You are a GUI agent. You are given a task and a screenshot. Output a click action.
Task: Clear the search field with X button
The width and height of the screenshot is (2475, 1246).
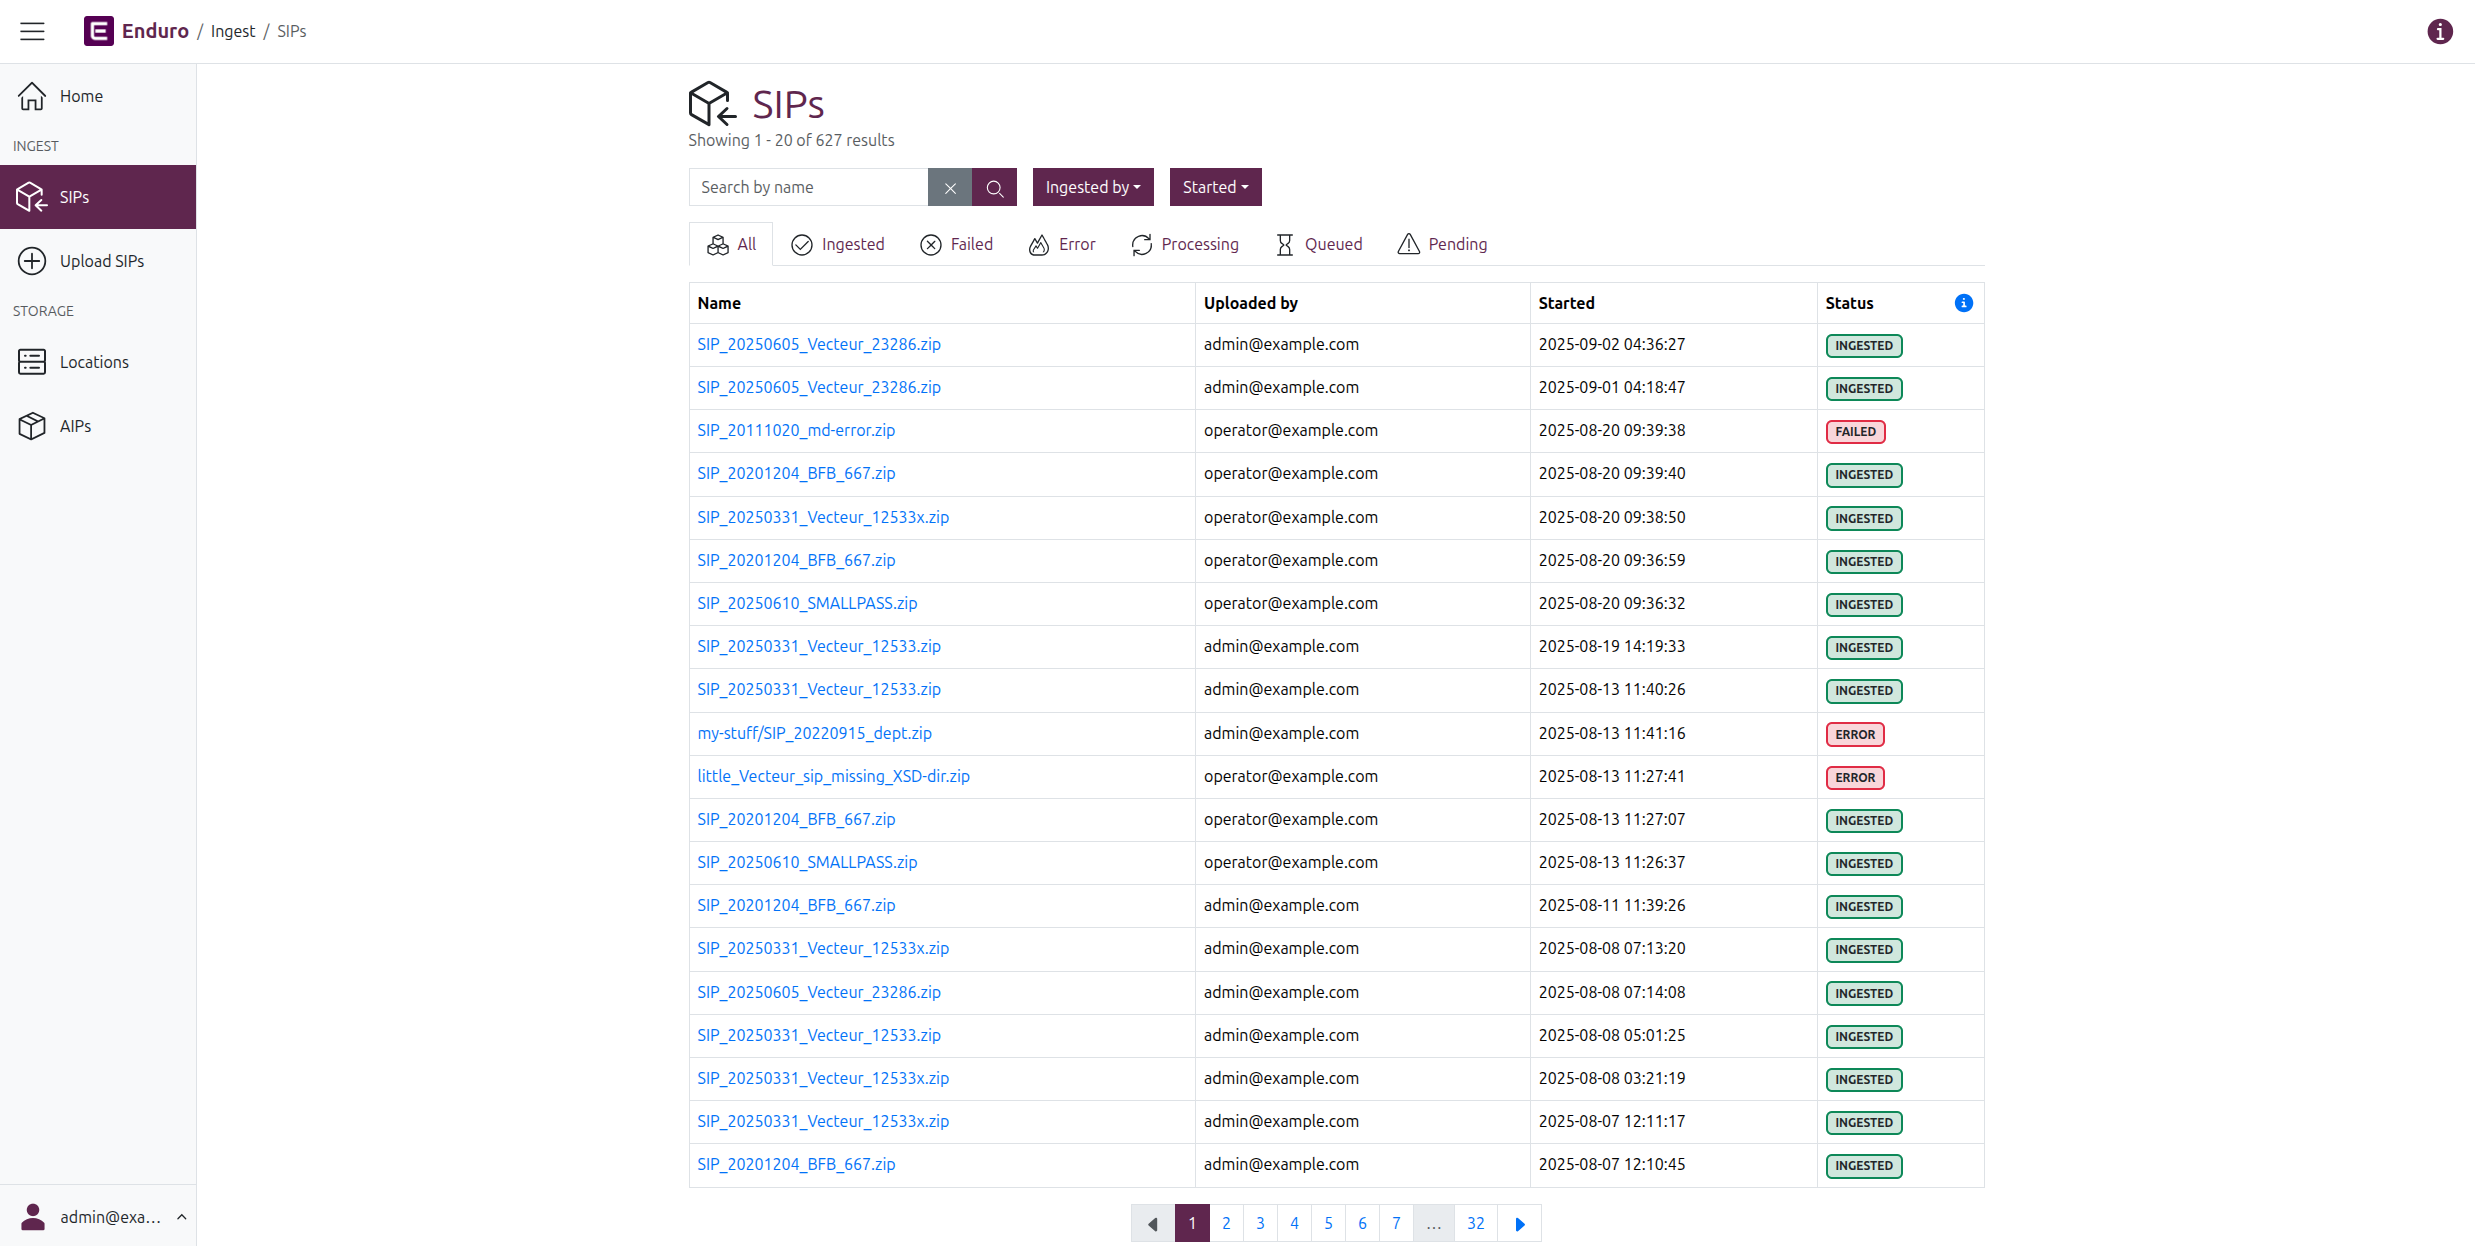coord(950,187)
